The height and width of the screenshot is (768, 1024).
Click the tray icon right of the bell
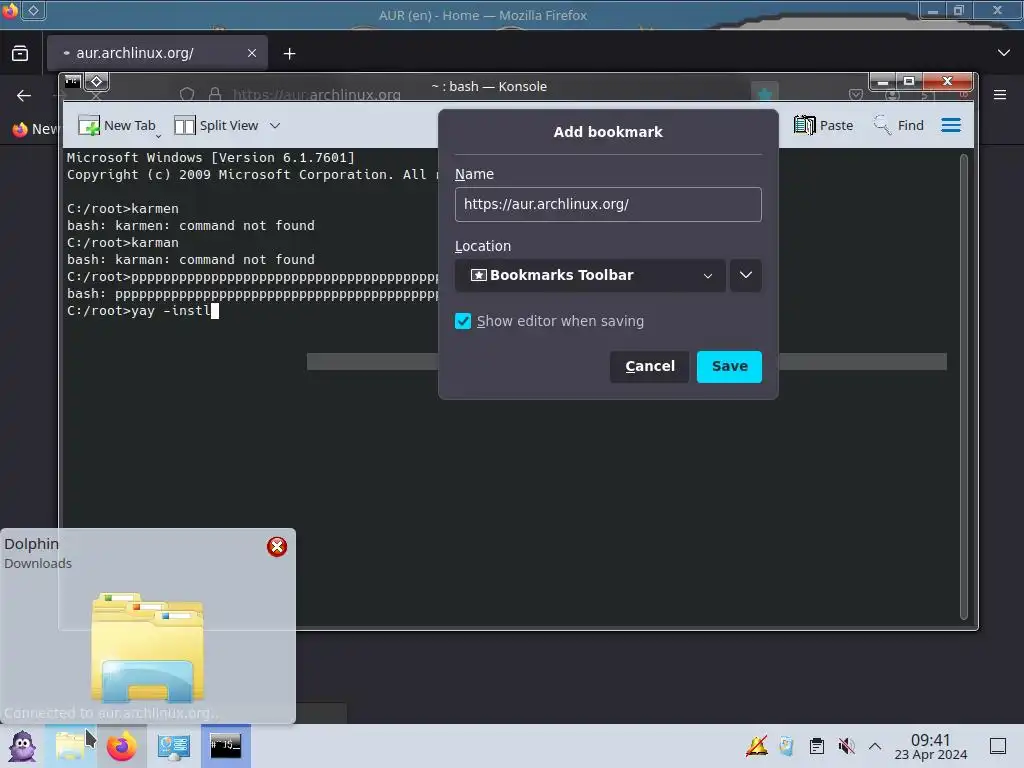(786, 746)
